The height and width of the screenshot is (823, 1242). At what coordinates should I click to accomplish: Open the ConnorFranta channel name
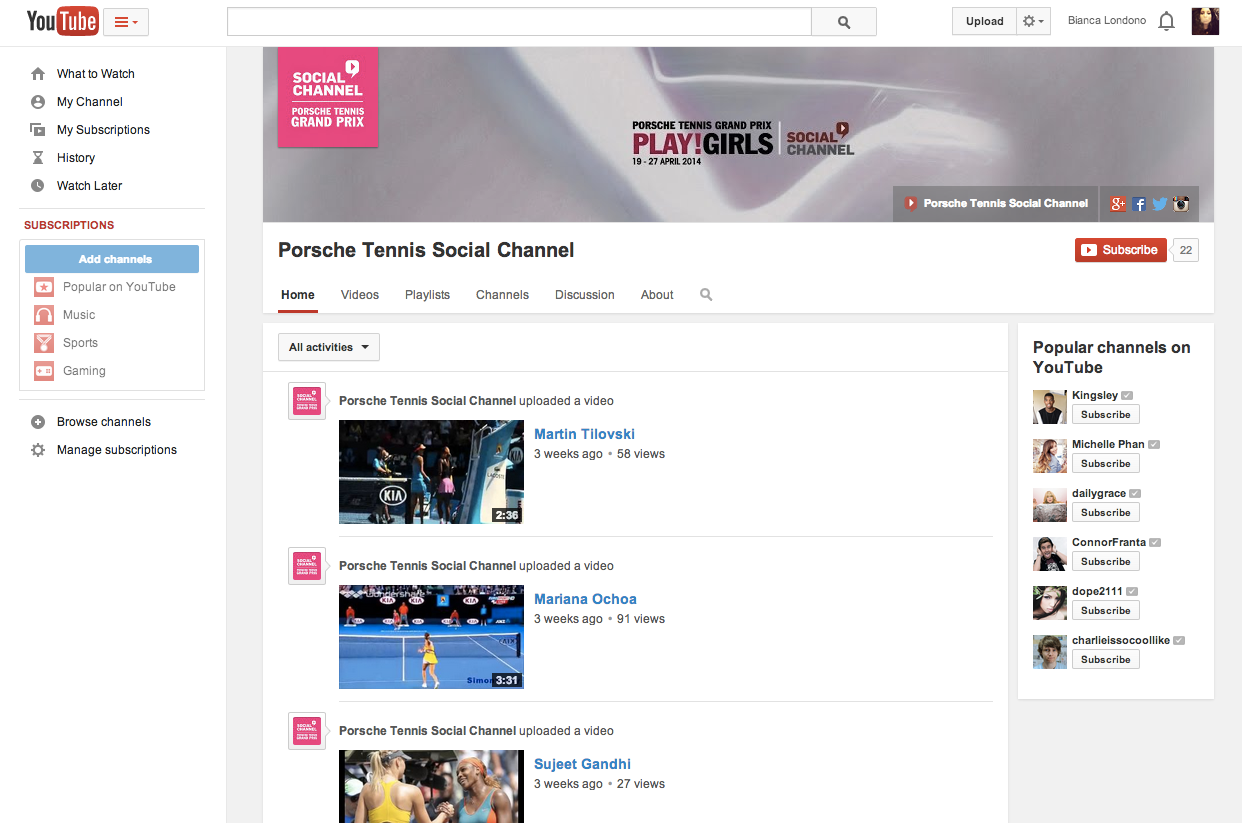(1109, 542)
